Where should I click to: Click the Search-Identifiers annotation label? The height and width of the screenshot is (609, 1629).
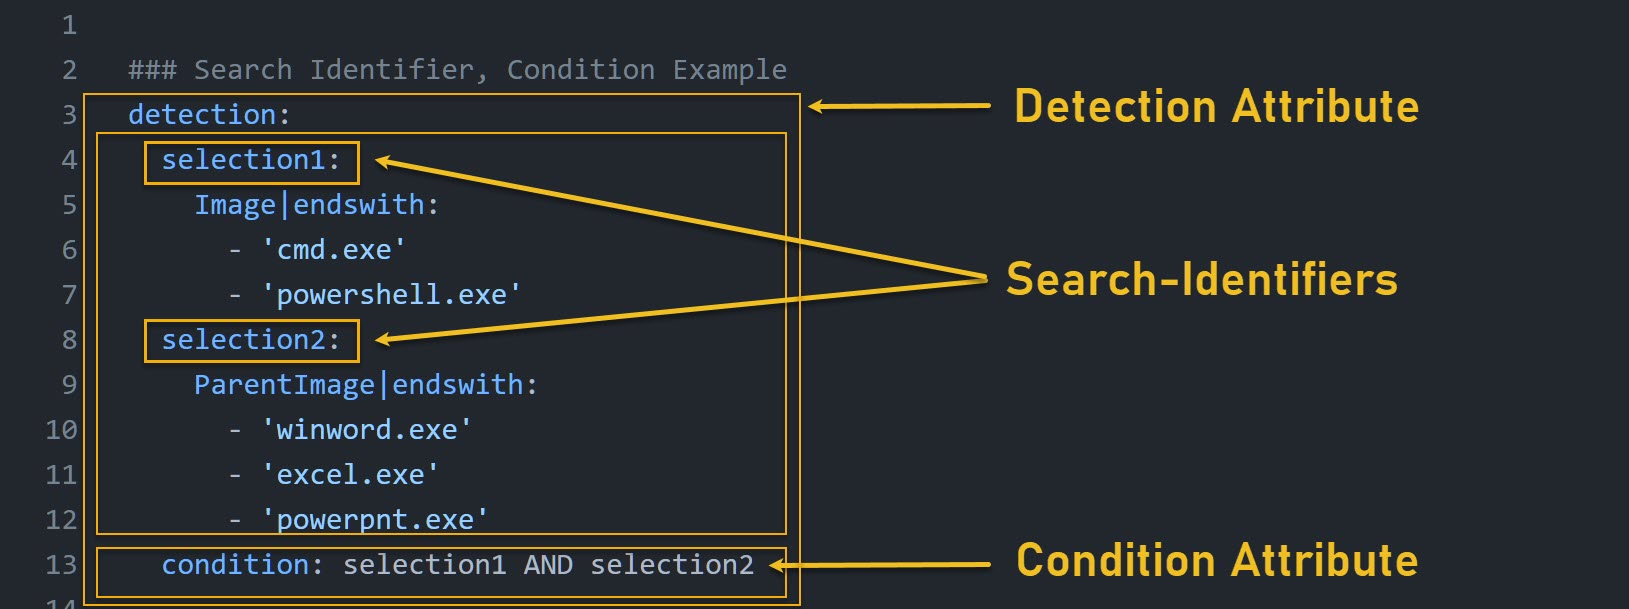1202,279
